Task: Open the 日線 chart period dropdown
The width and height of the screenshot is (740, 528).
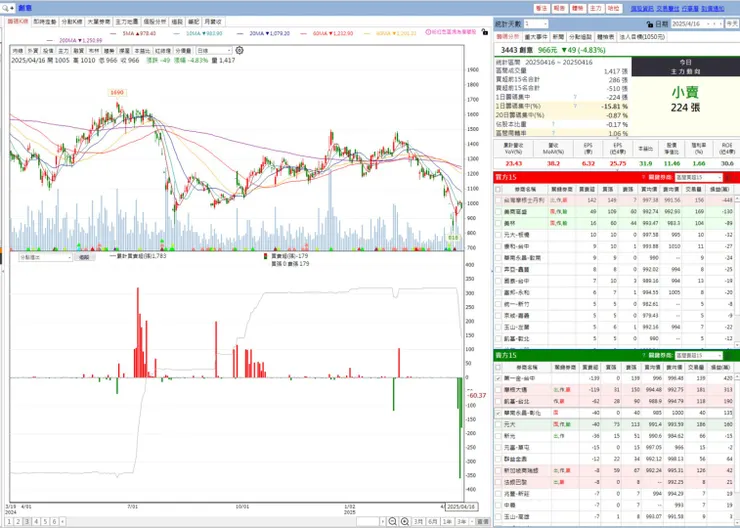Action: [x=214, y=50]
